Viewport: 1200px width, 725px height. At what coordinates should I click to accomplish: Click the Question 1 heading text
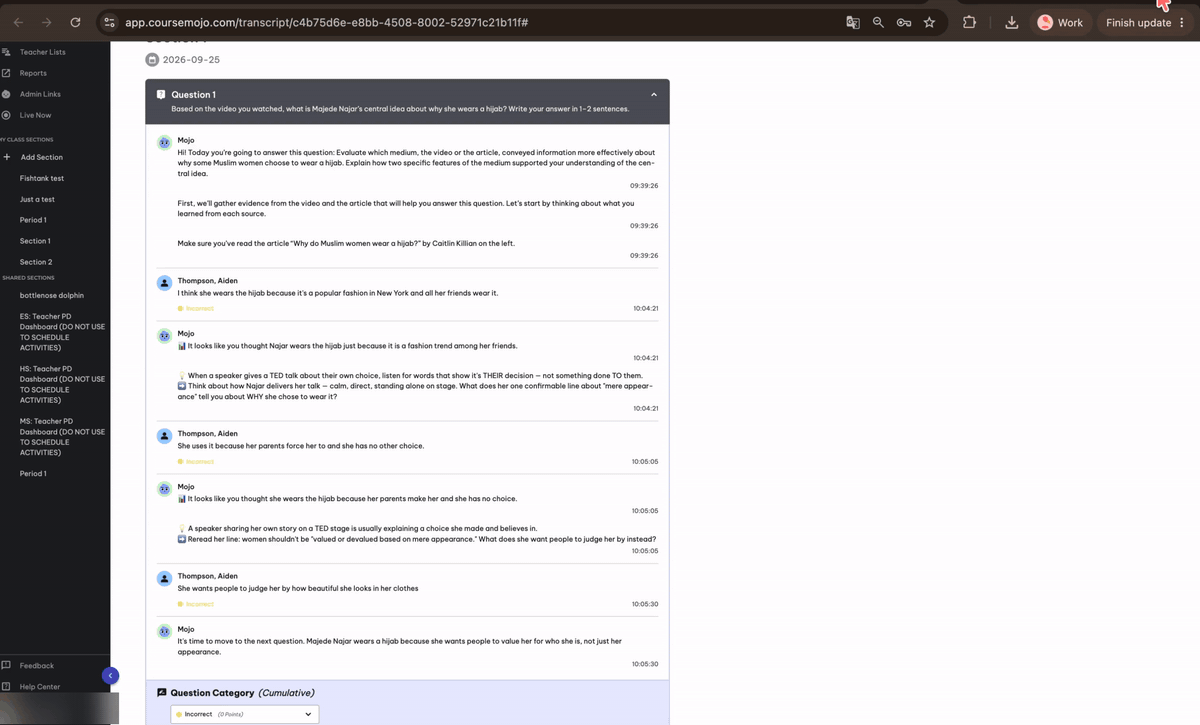(193, 95)
